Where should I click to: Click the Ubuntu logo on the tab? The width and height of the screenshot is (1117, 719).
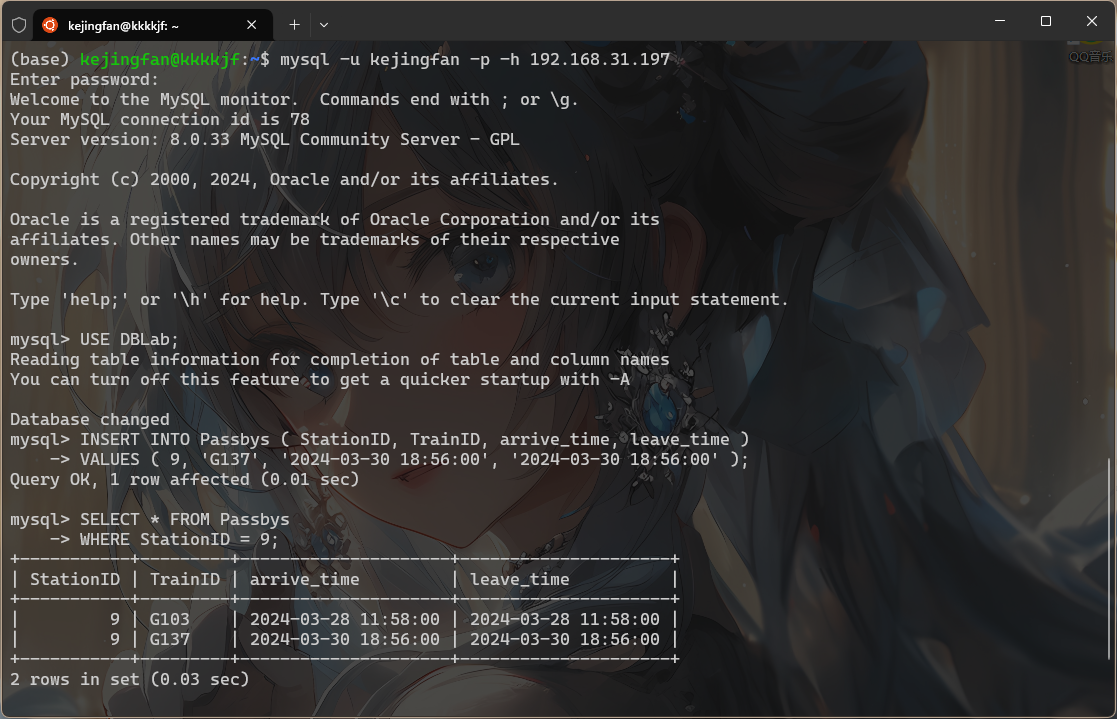(50, 25)
